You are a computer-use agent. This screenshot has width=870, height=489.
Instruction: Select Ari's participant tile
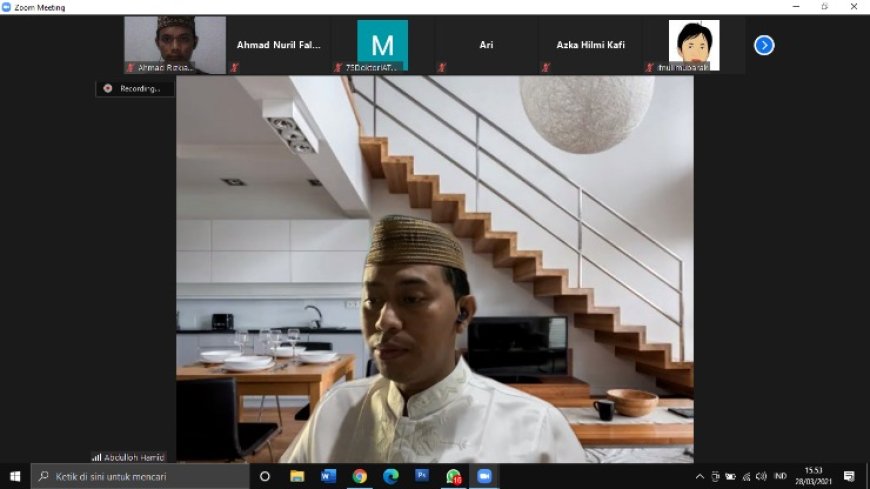pos(486,45)
